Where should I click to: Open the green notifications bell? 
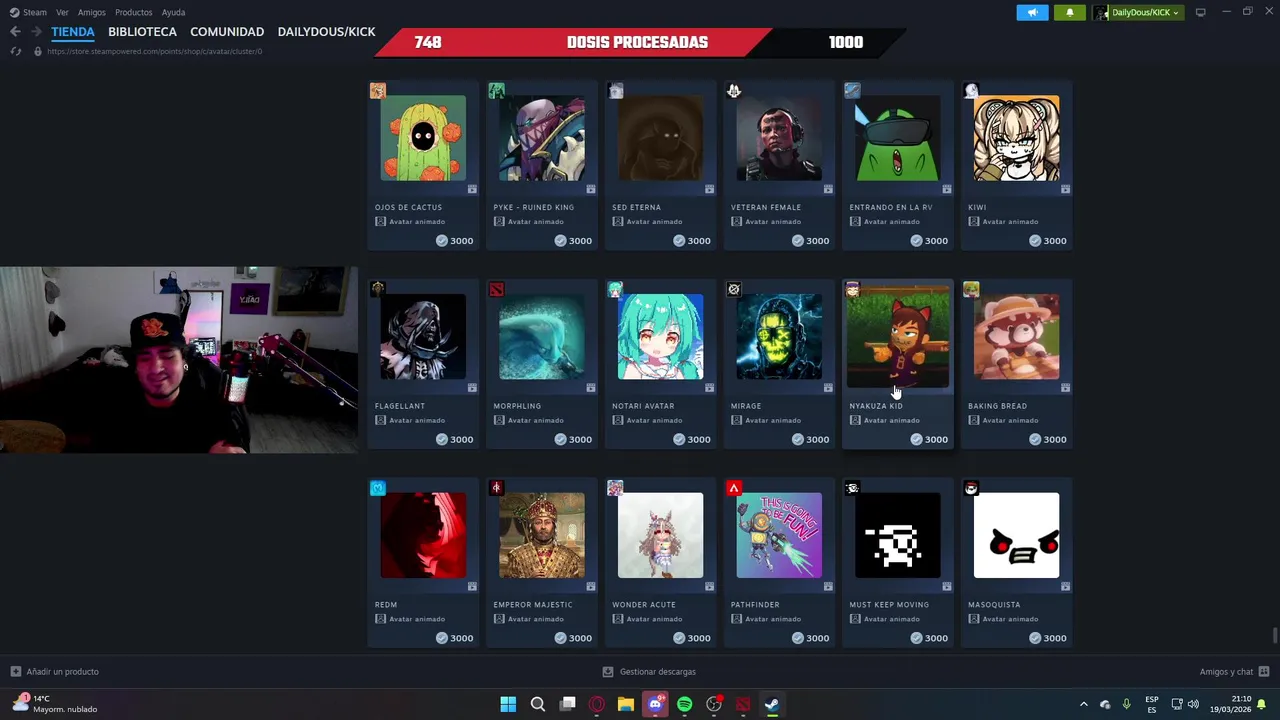tap(1069, 12)
